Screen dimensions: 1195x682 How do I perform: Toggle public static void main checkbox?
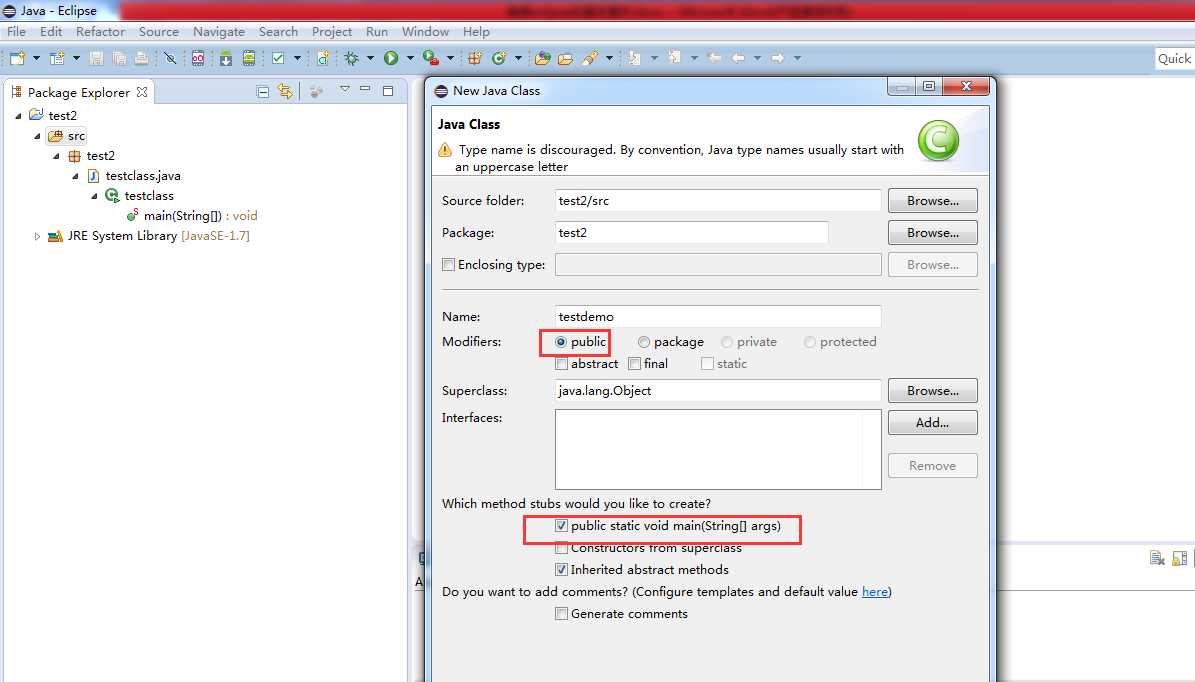tap(562, 526)
